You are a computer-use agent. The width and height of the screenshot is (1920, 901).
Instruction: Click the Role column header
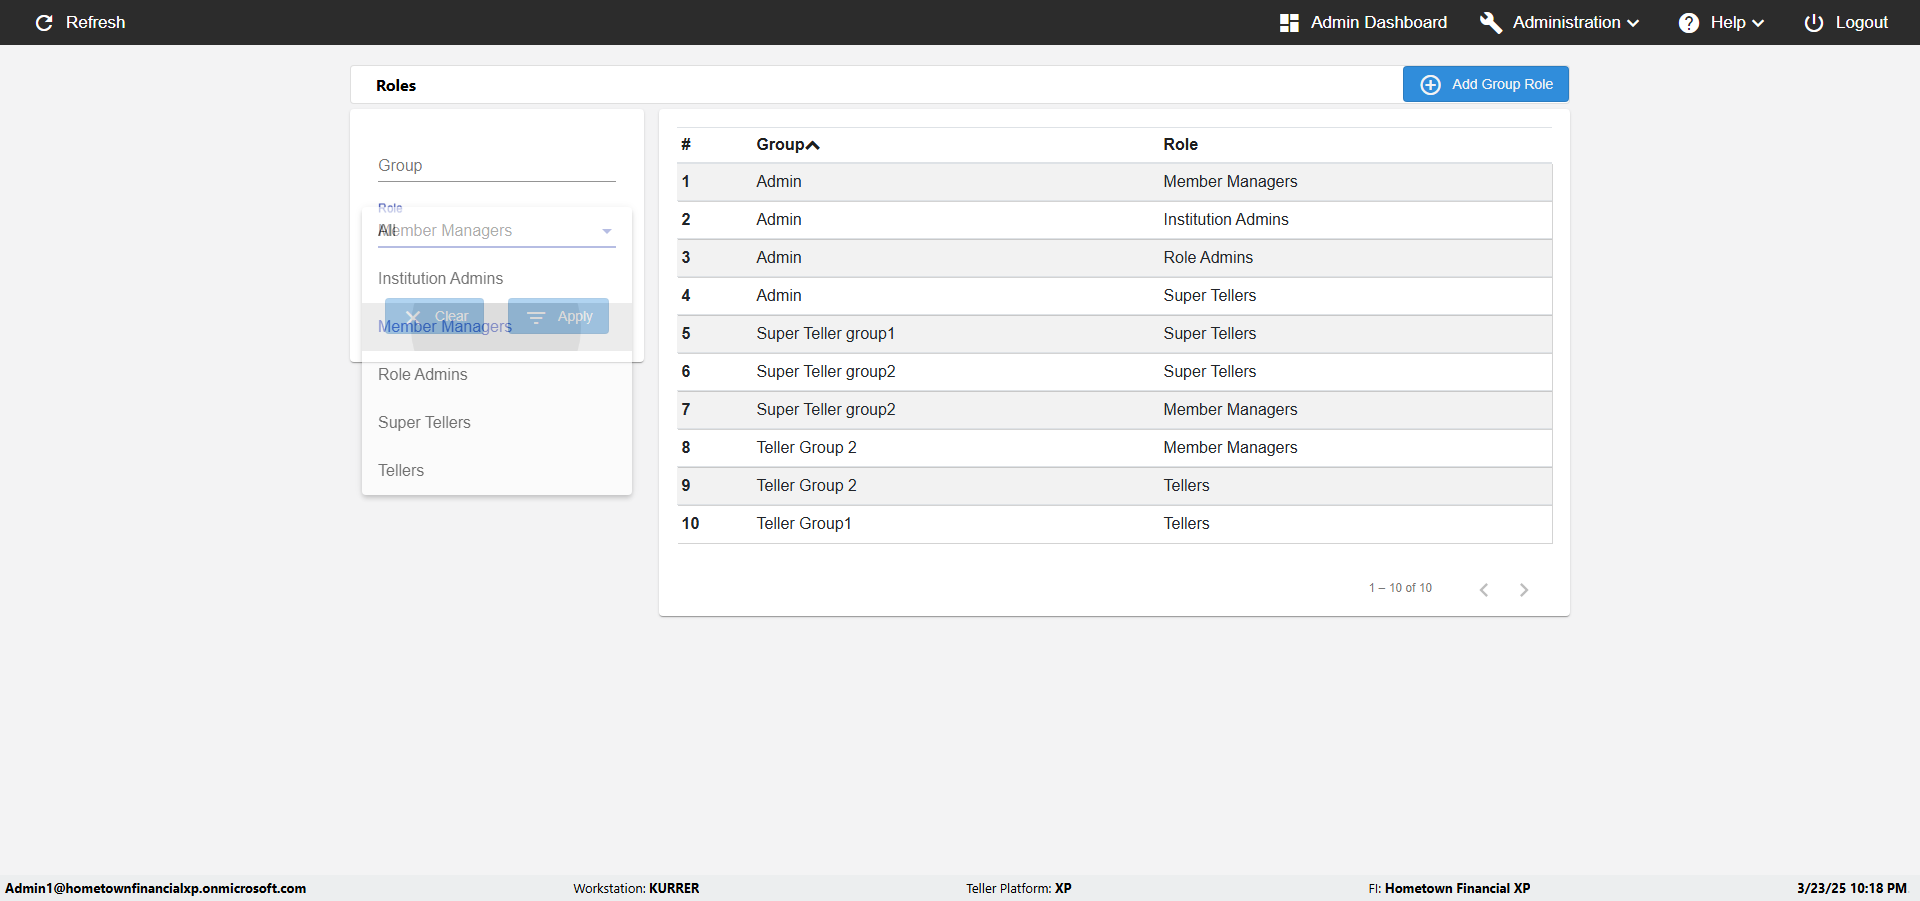click(1180, 144)
